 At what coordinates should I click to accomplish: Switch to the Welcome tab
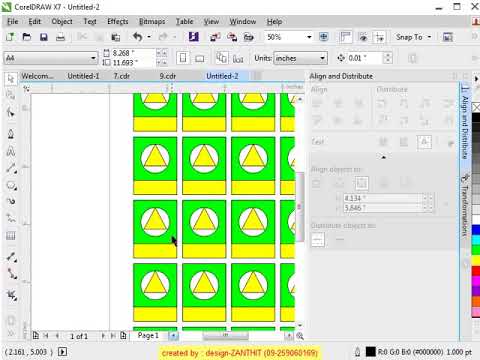(x=37, y=76)
